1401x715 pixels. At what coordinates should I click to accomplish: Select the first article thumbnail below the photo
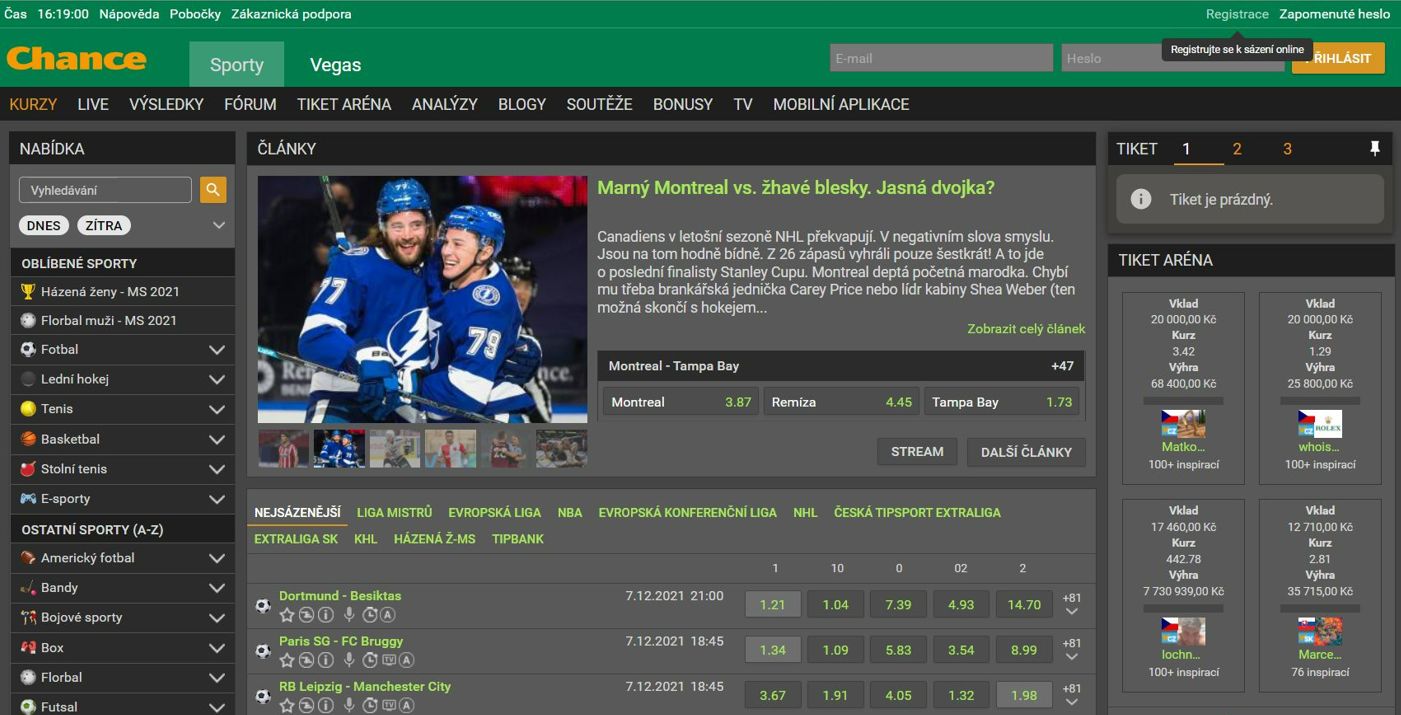283,449
